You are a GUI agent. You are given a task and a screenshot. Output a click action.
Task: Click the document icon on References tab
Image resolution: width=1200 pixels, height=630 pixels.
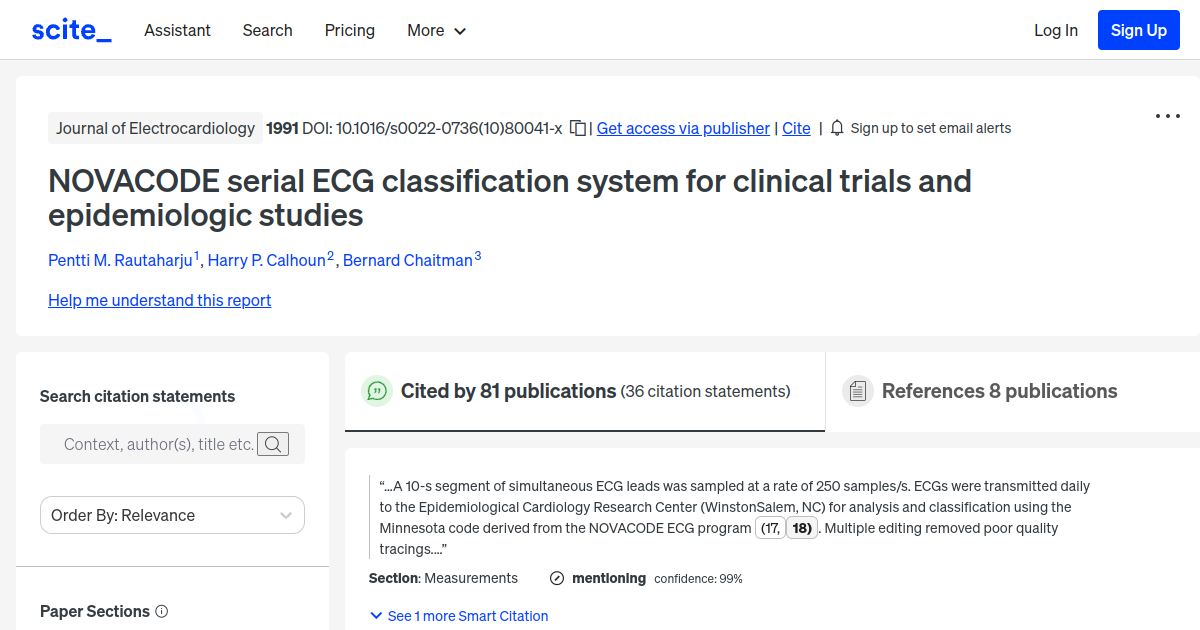point(858,390)
